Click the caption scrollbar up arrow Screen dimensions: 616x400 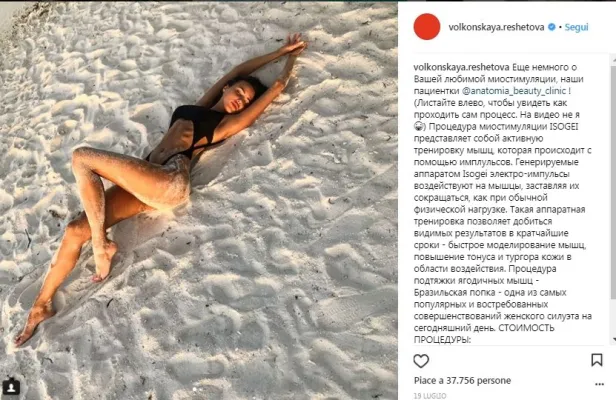[614, 60]
